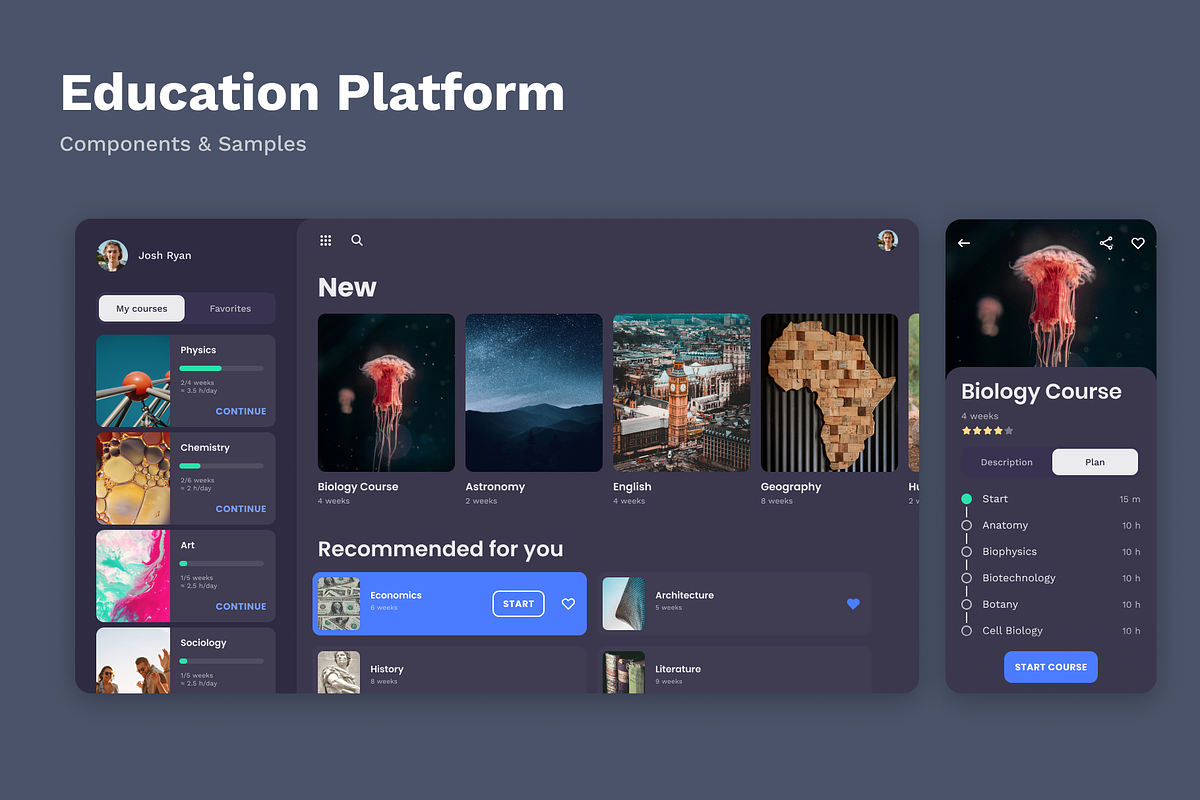The height and width of the screenshot is (800, 1200).
Task: Click Architecture building thumbnail
Action: 624,604
